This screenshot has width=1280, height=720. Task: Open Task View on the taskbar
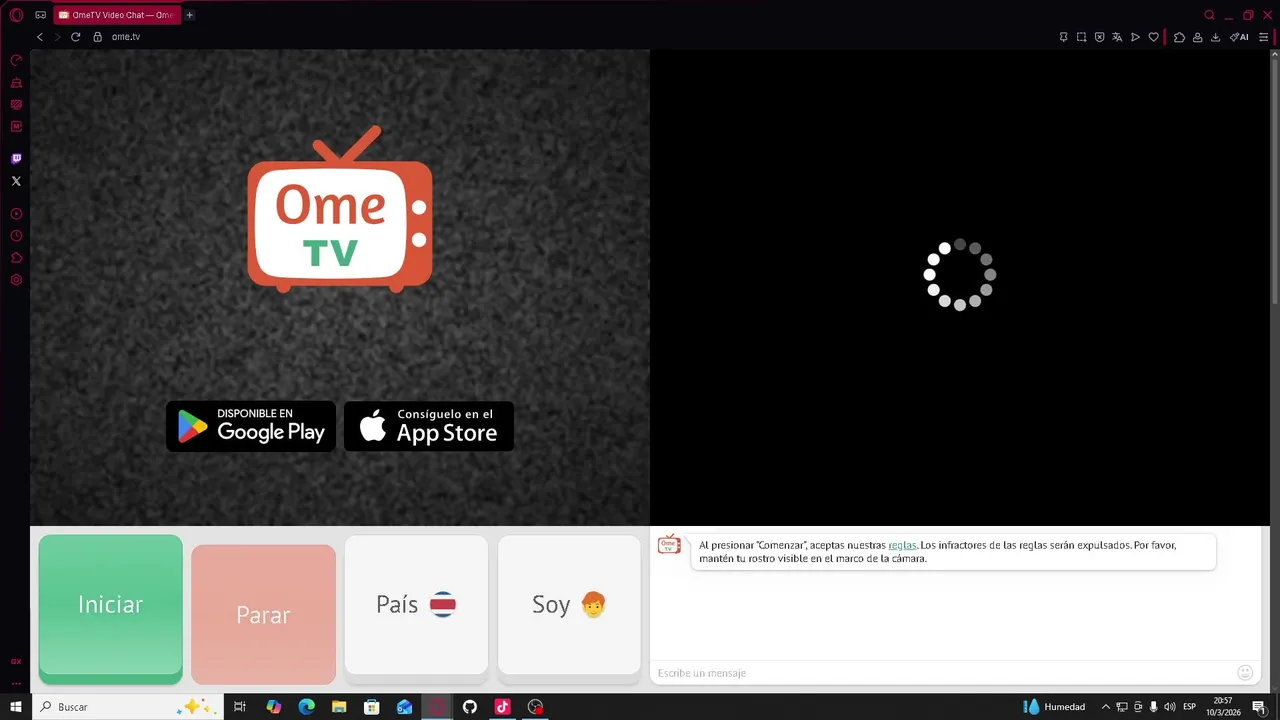(240, 707)
